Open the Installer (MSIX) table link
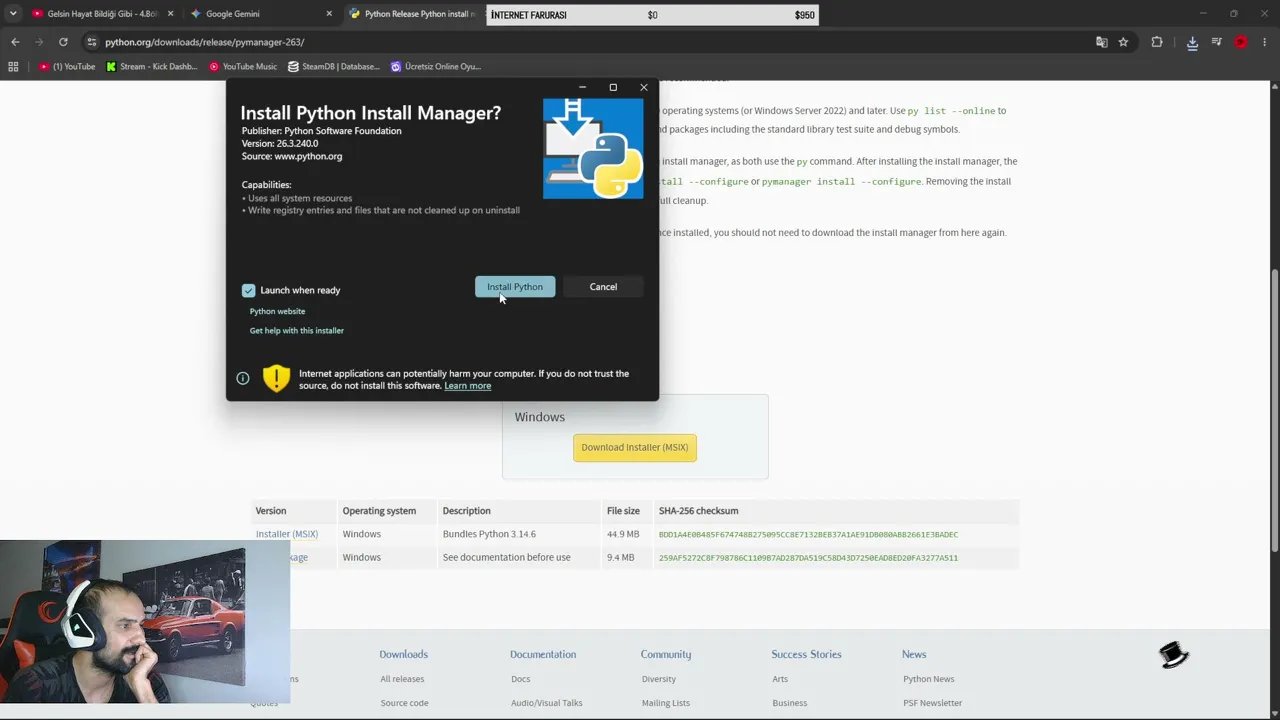This screenshot has width=1280, height=720. tap(286, 534)
